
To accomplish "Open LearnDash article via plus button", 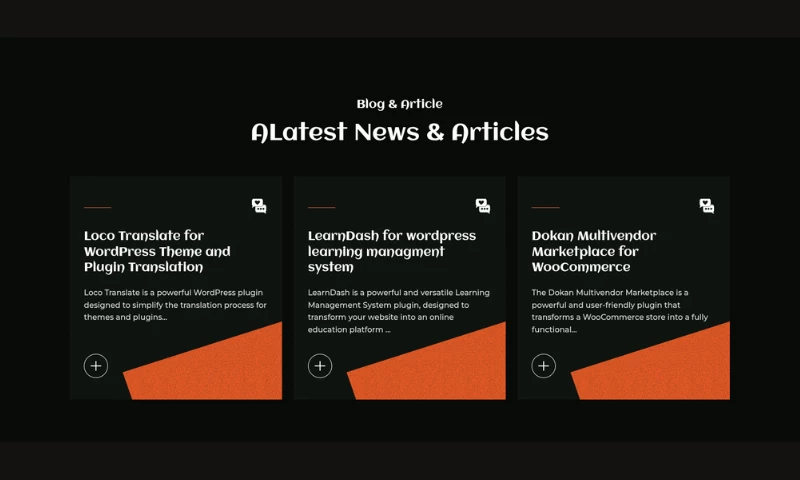I will coord(320,366).
